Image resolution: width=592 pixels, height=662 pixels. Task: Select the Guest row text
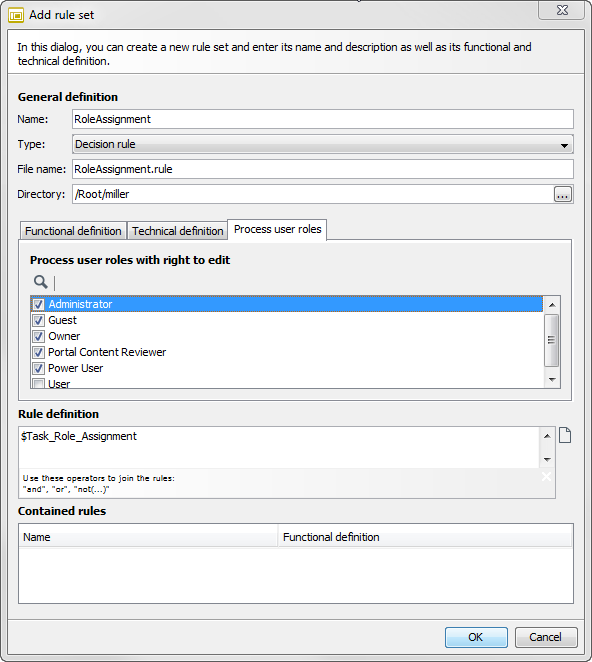click(62, 320)
